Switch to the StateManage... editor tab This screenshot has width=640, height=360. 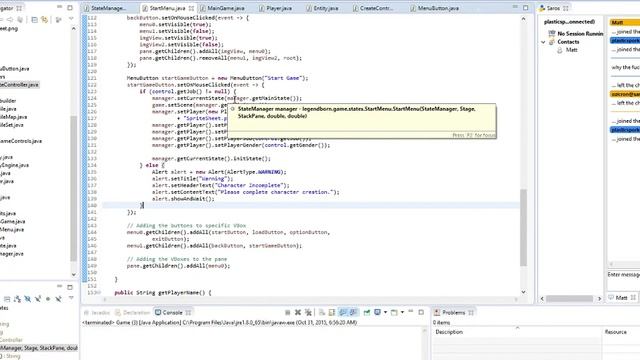click(x=104, y=8)
